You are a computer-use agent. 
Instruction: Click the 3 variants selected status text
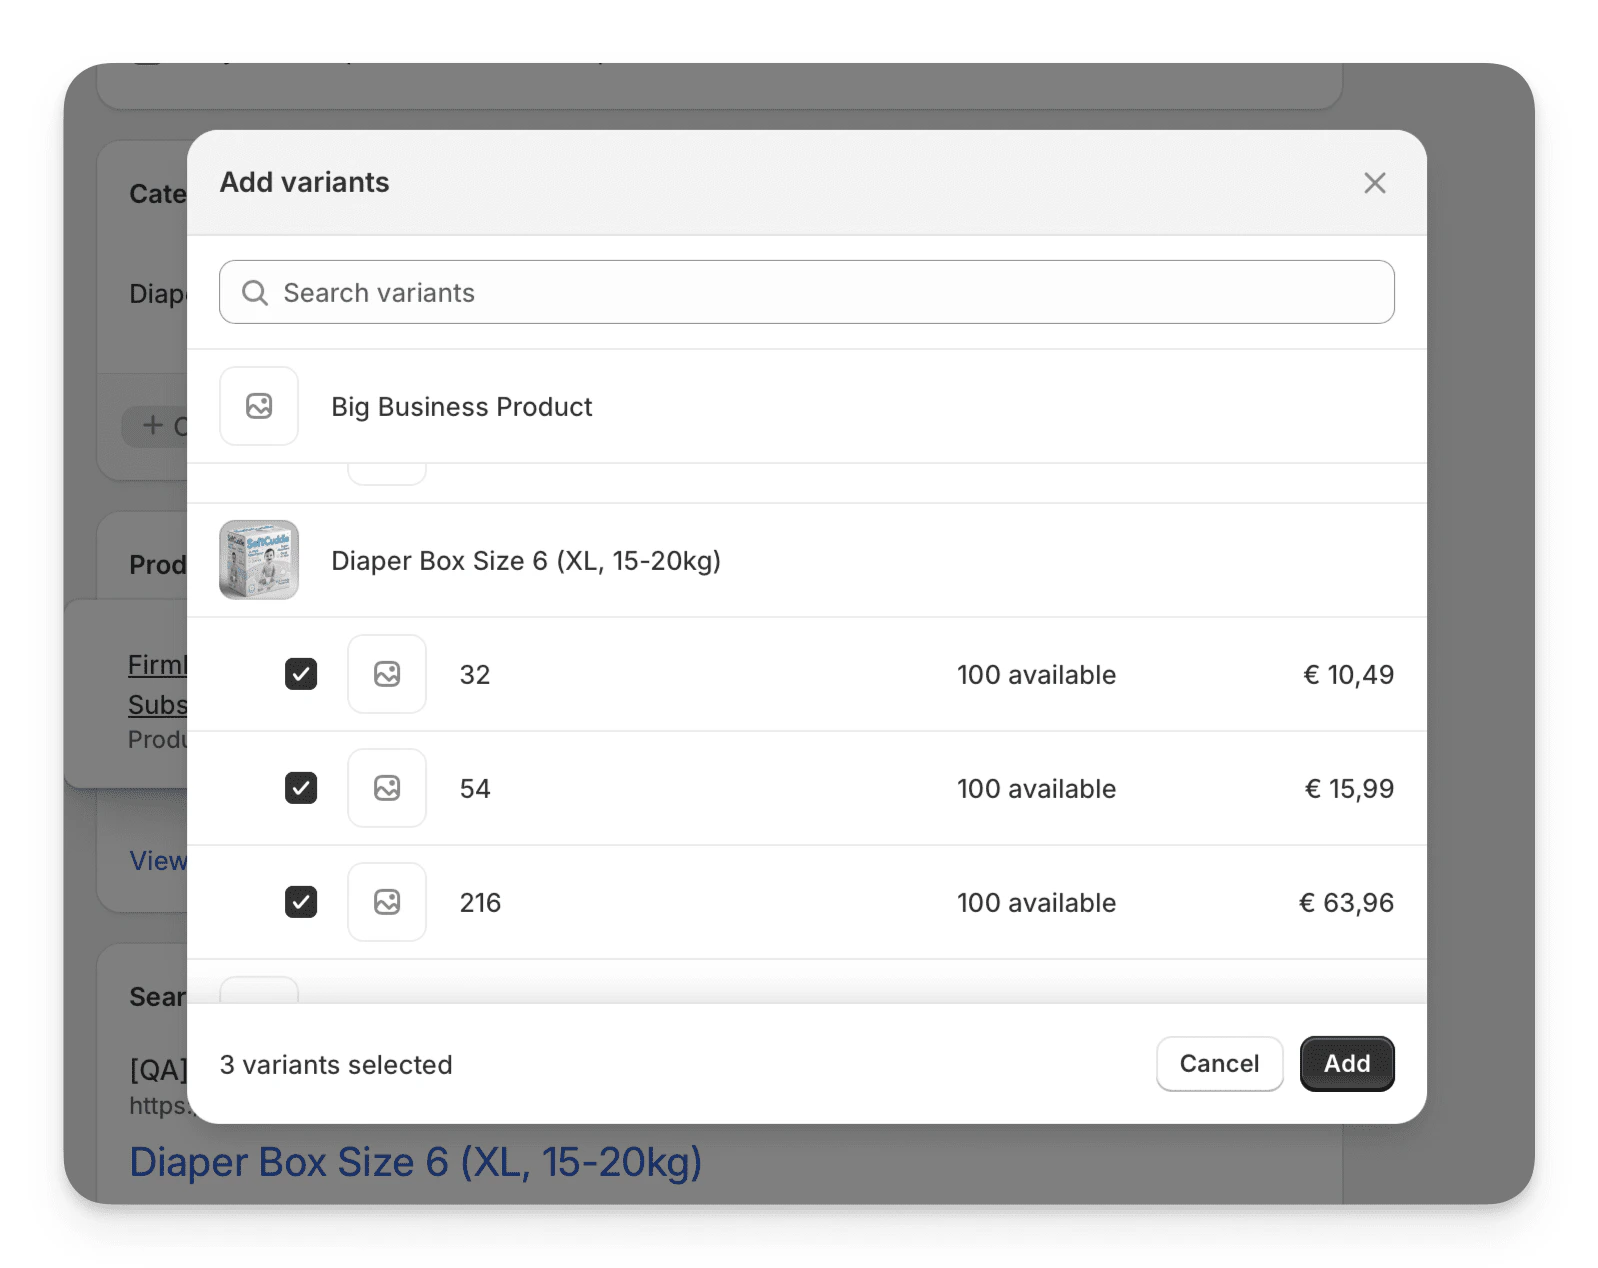point(336,1065)
